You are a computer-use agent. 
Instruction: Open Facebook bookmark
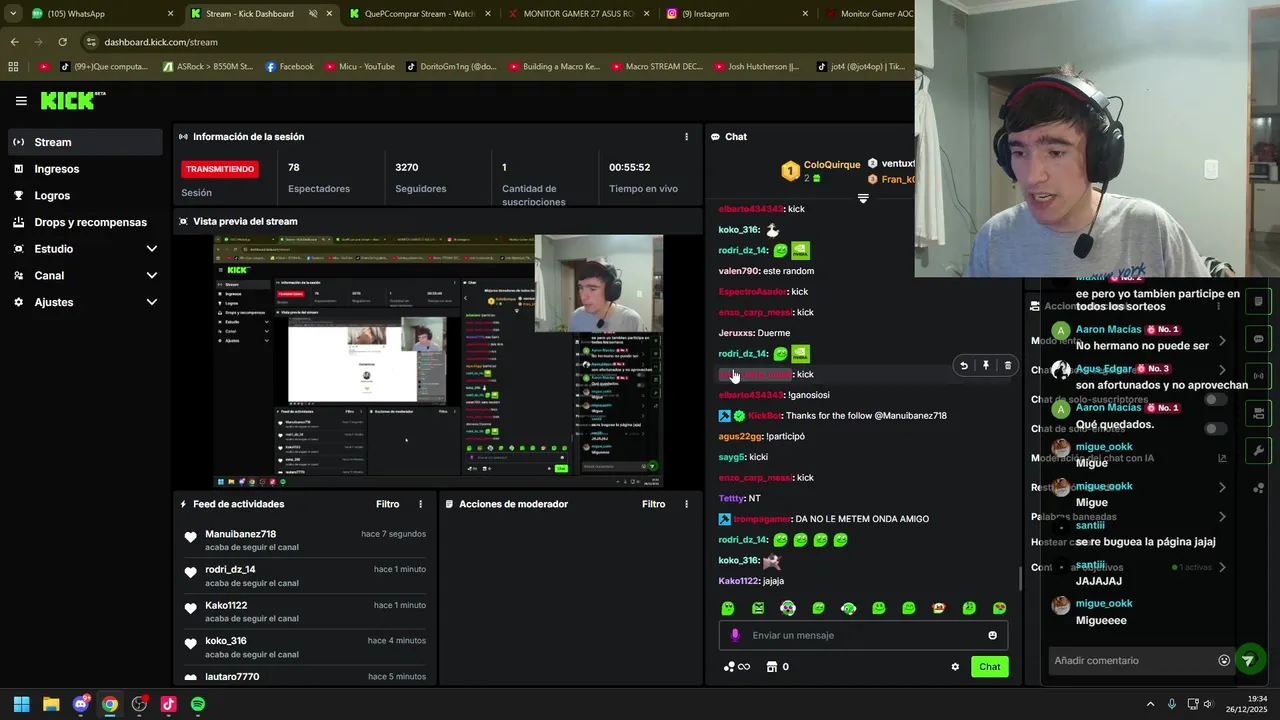290,67
